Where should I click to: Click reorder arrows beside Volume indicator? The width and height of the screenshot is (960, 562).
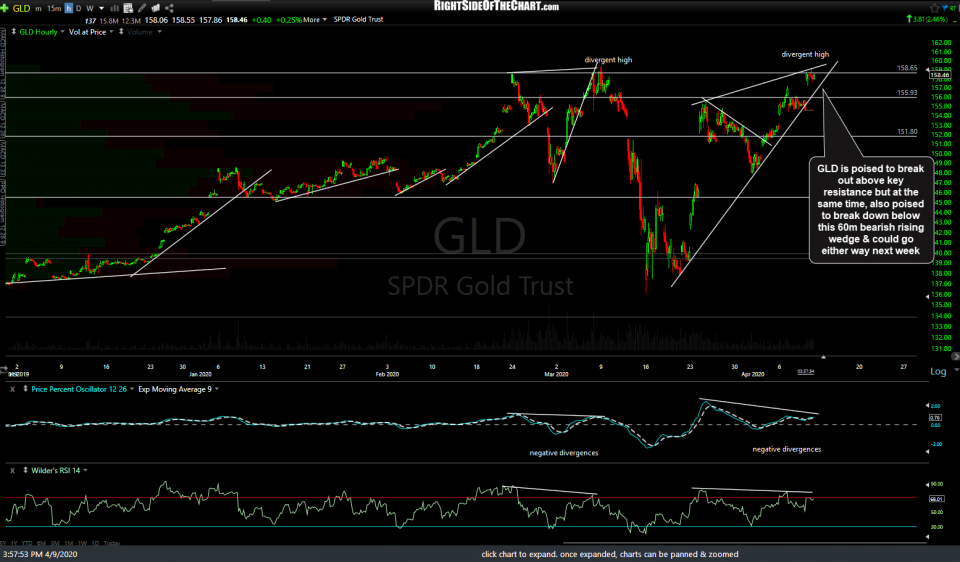pos(121,31)
